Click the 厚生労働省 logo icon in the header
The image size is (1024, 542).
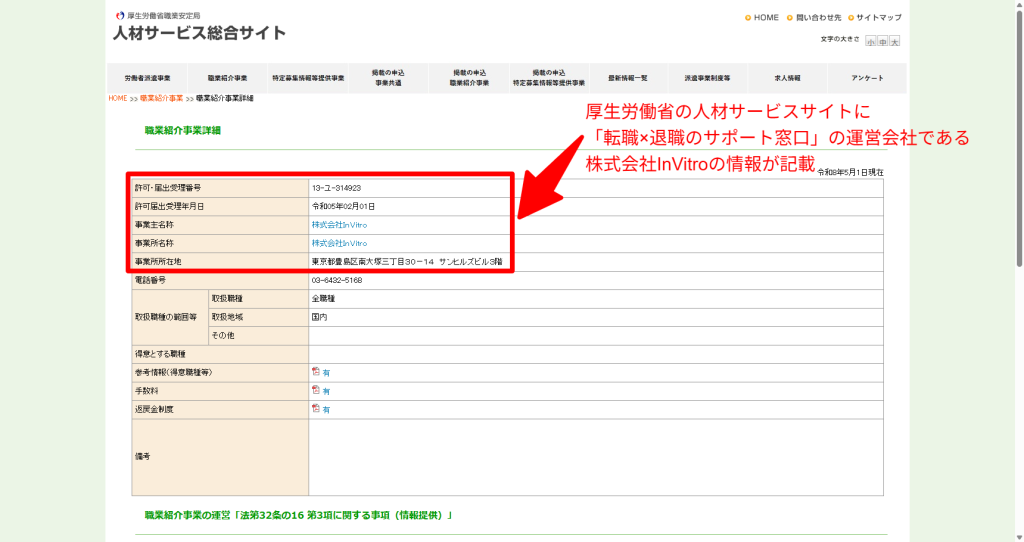(120, 16)
